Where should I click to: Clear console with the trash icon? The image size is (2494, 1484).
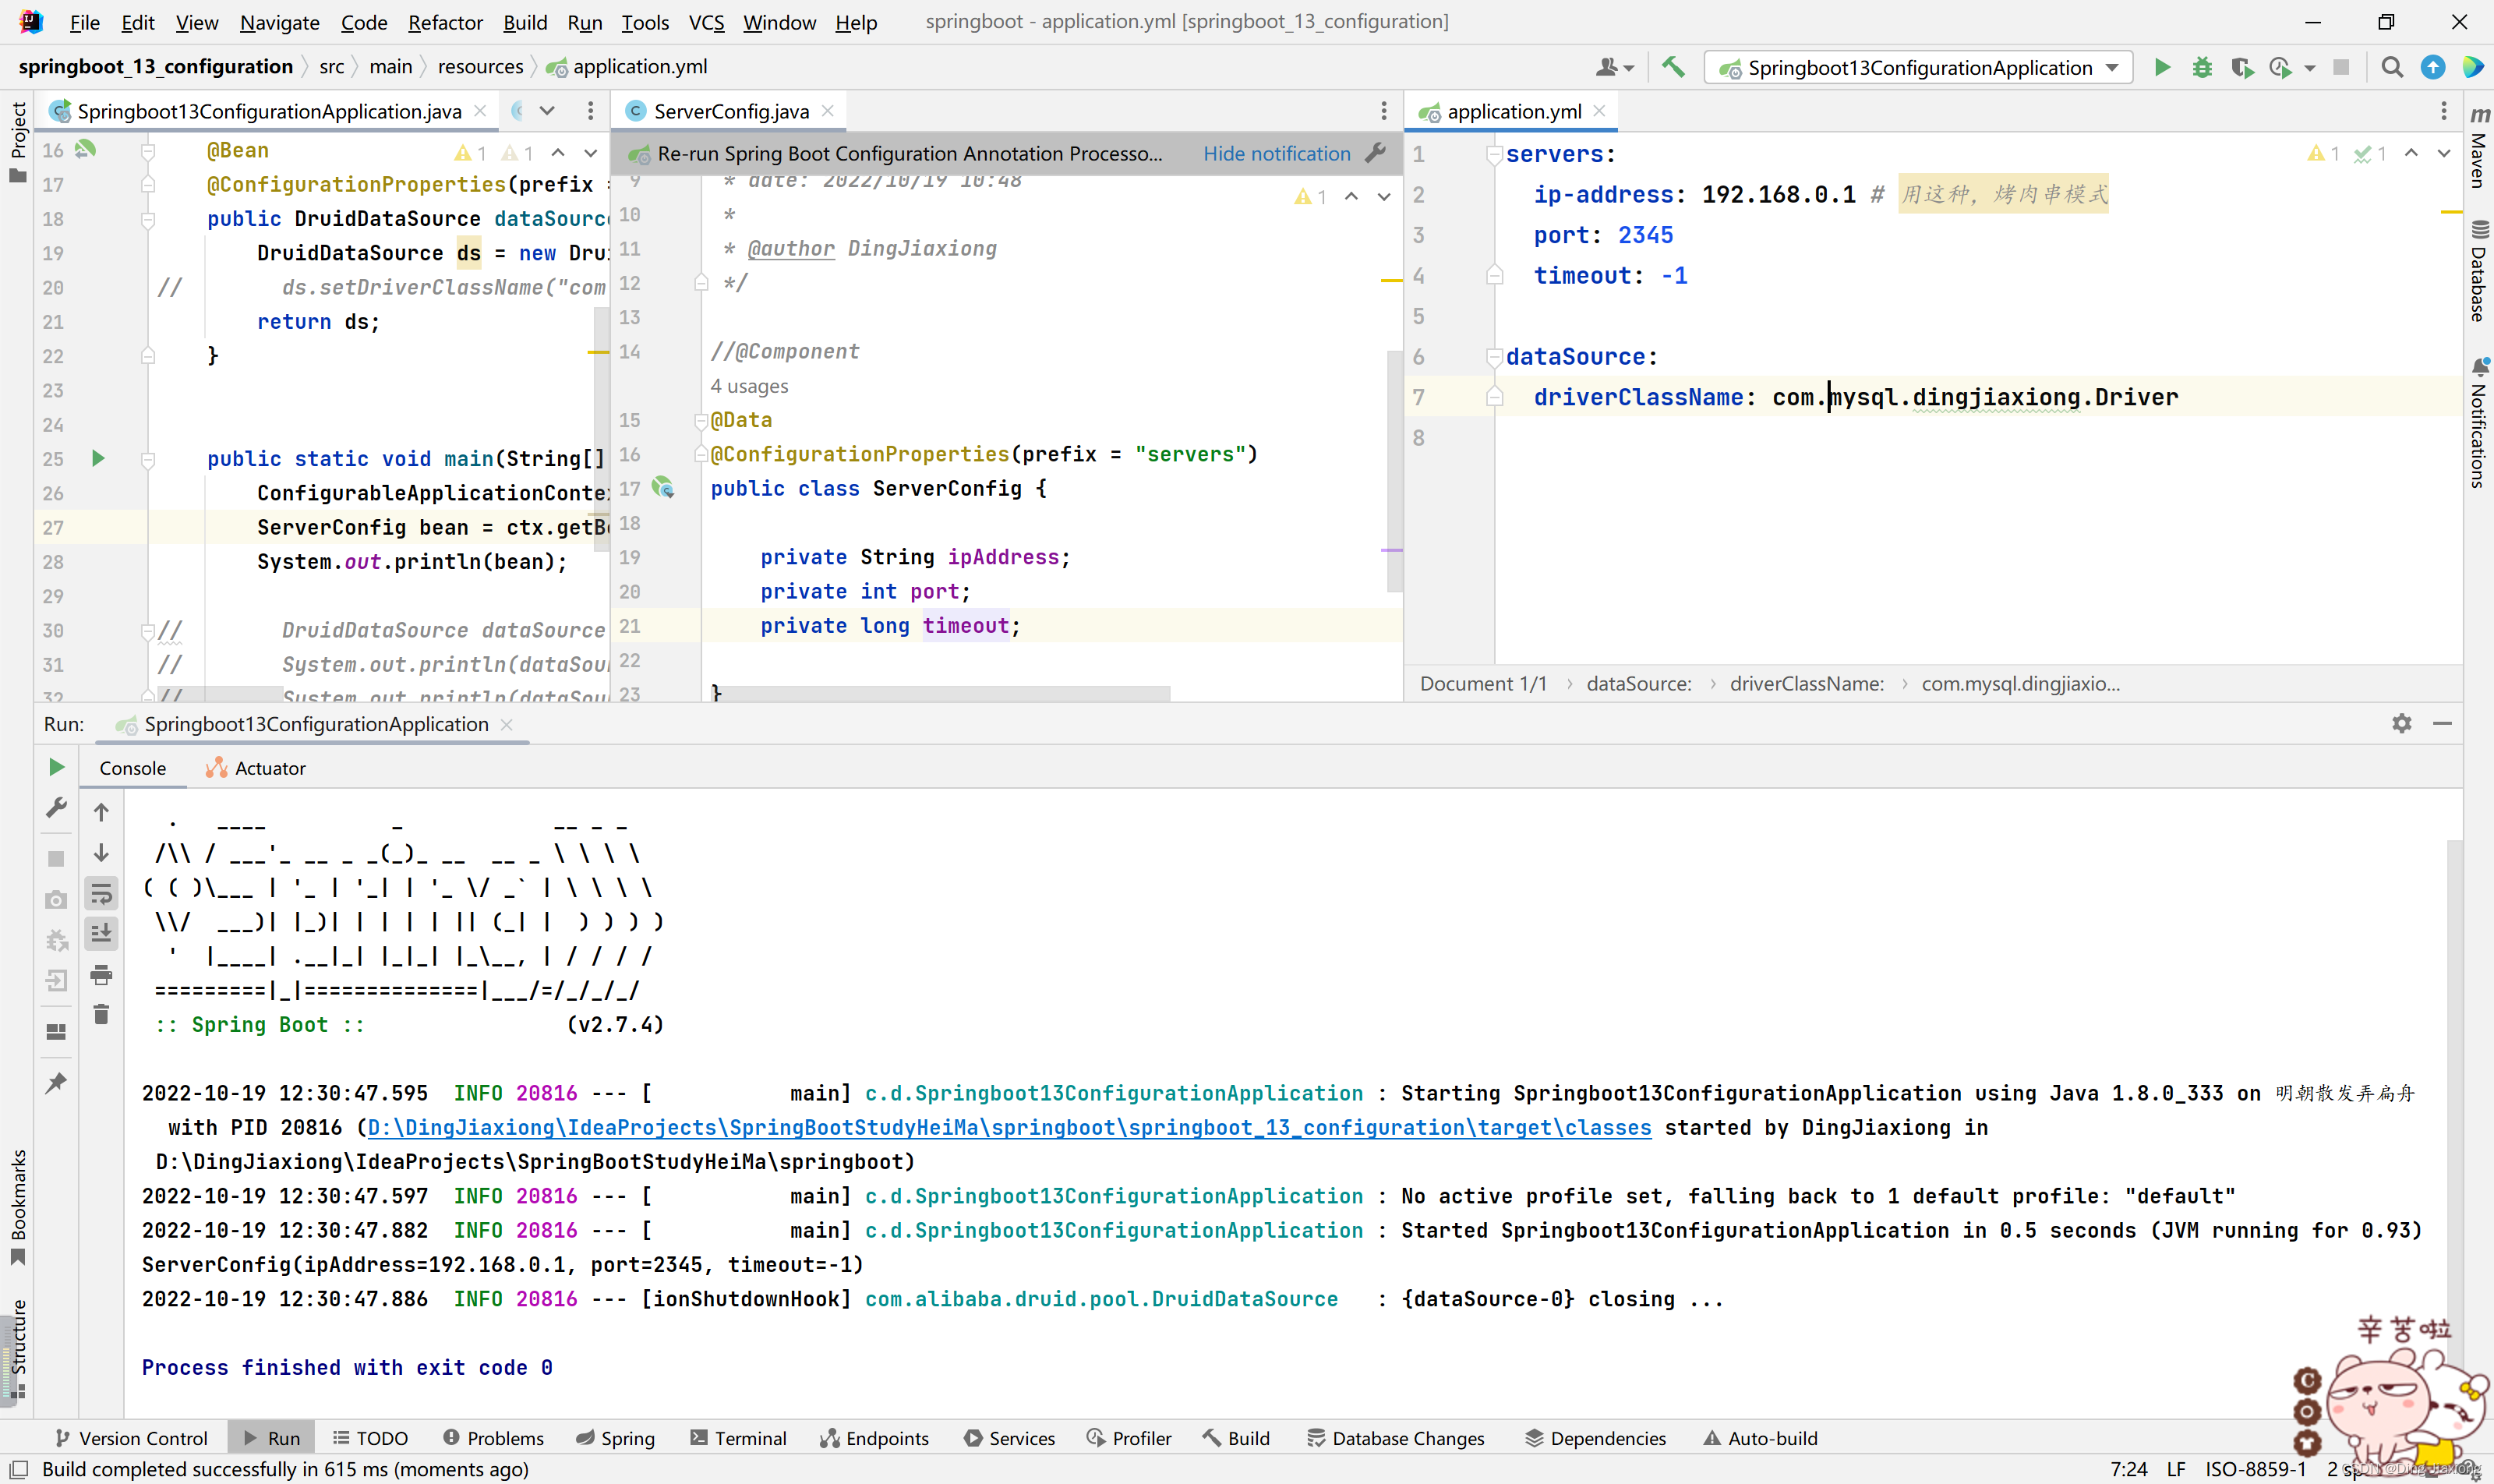[101, 1015]
